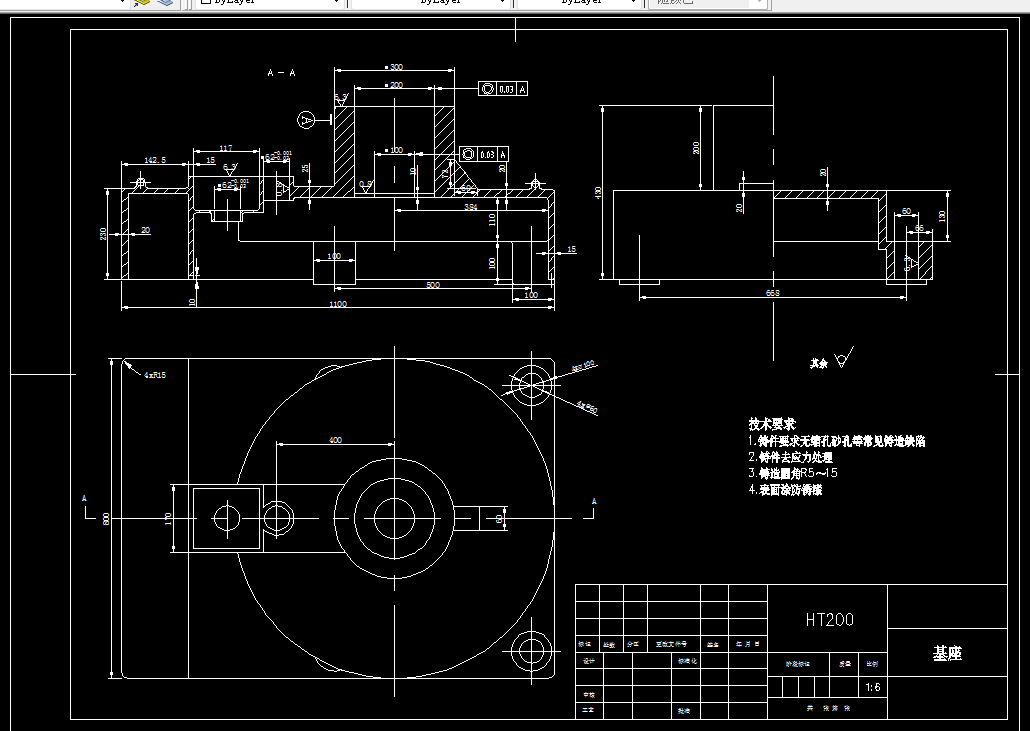Click the 170 dimension in plan view
This screenshot has height=731, width=1030.
click(168, 519)
